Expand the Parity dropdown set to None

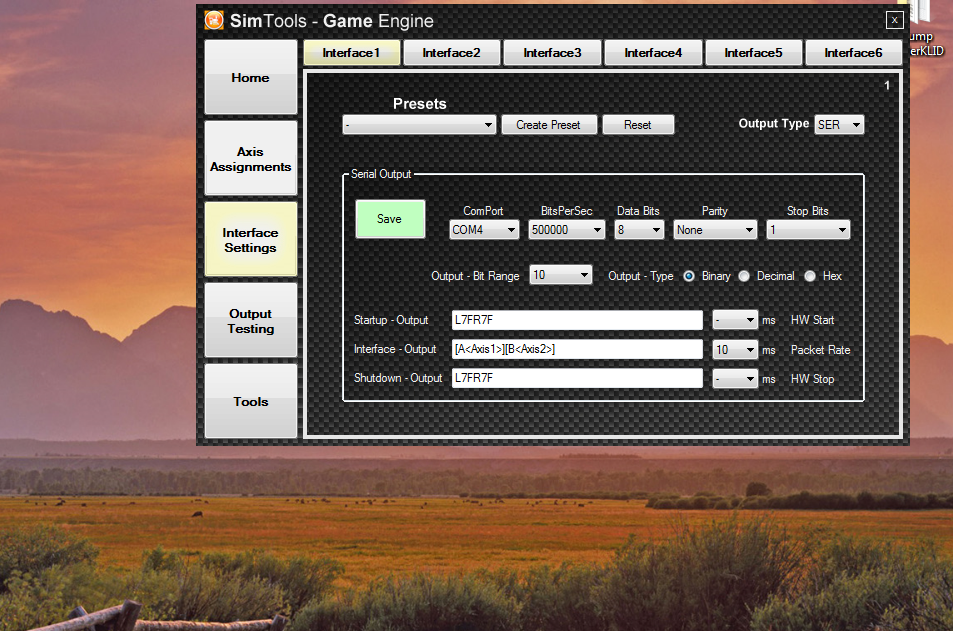715,230
